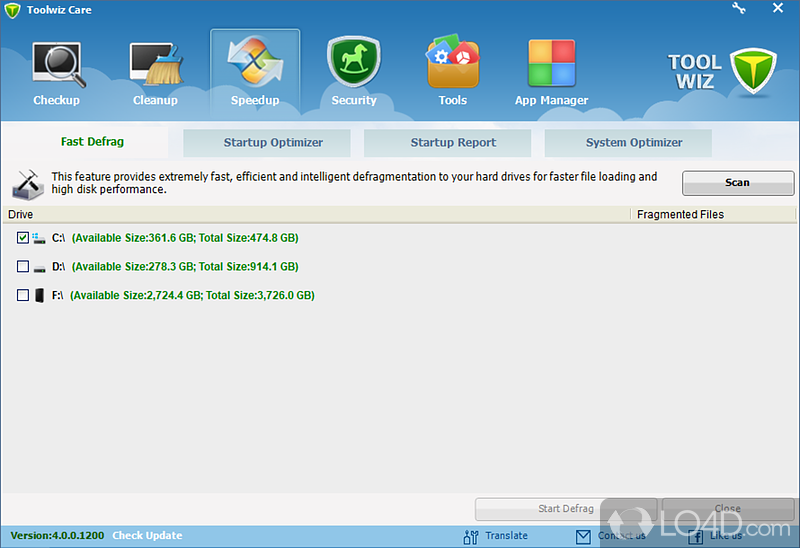Open the Contact us link
This screenshot has height=548, width=800.
[x=621, y=536]
